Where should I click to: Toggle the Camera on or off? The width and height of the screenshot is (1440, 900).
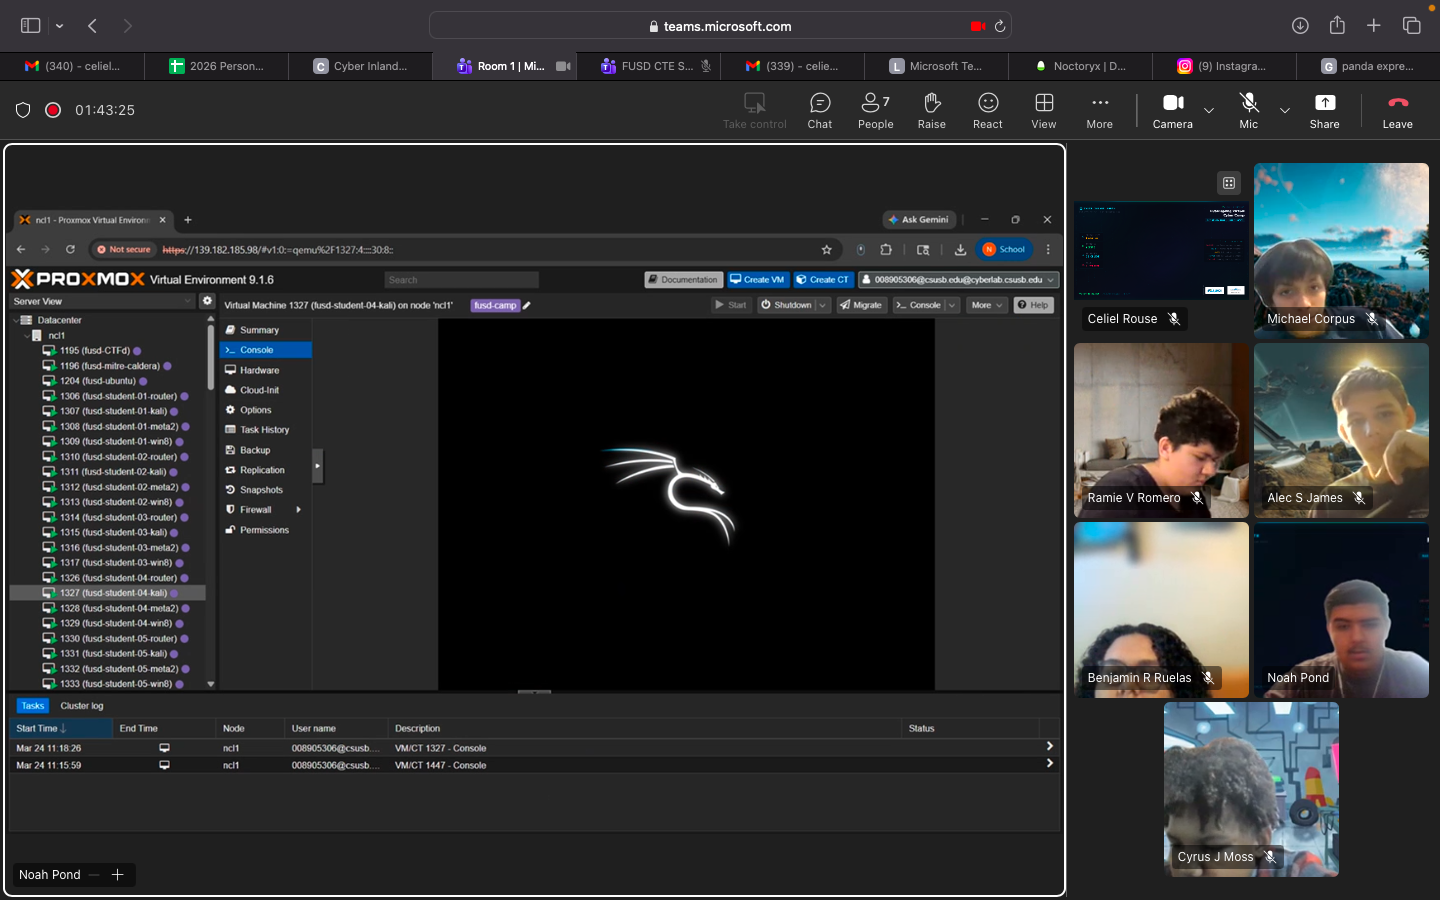(1172, 110)
